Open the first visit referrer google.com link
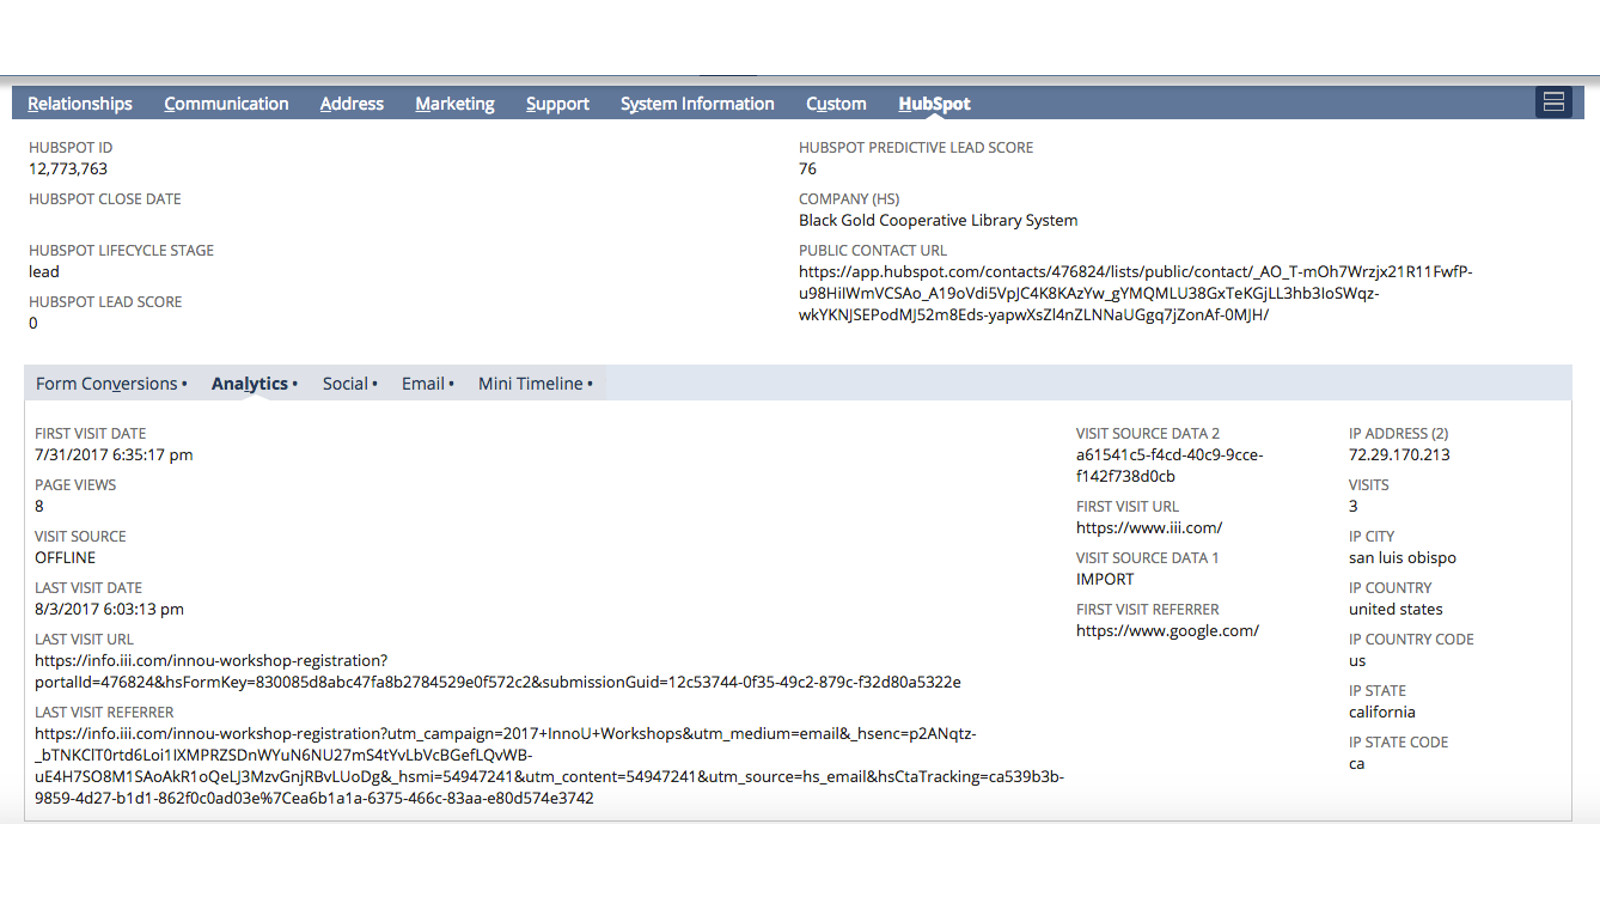This screenshot has width=1600, height=900. [x=1167, y=631]
